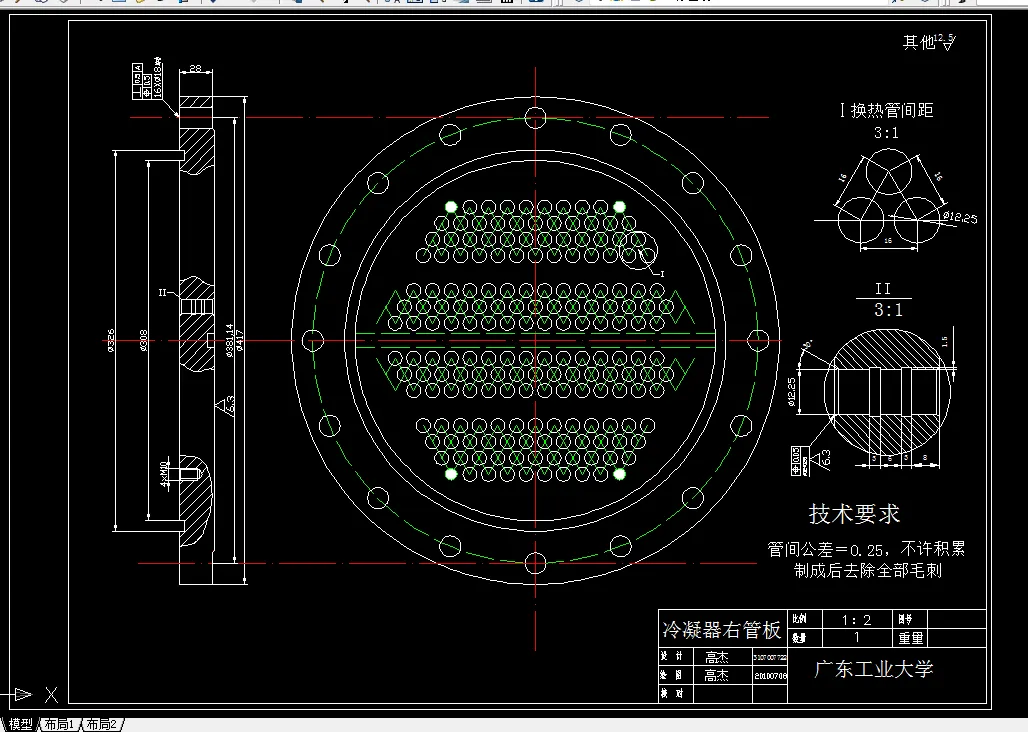This screenshot has height=732, width=1028.
Task: Open the 布局1 layout tab
Action: pos(59,723)
